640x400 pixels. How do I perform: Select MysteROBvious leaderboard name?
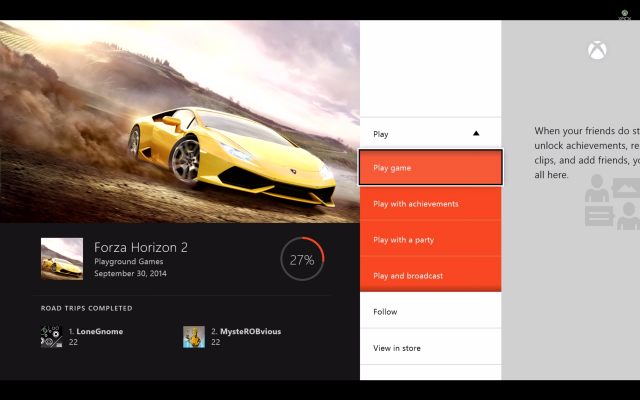click(251, 331)
